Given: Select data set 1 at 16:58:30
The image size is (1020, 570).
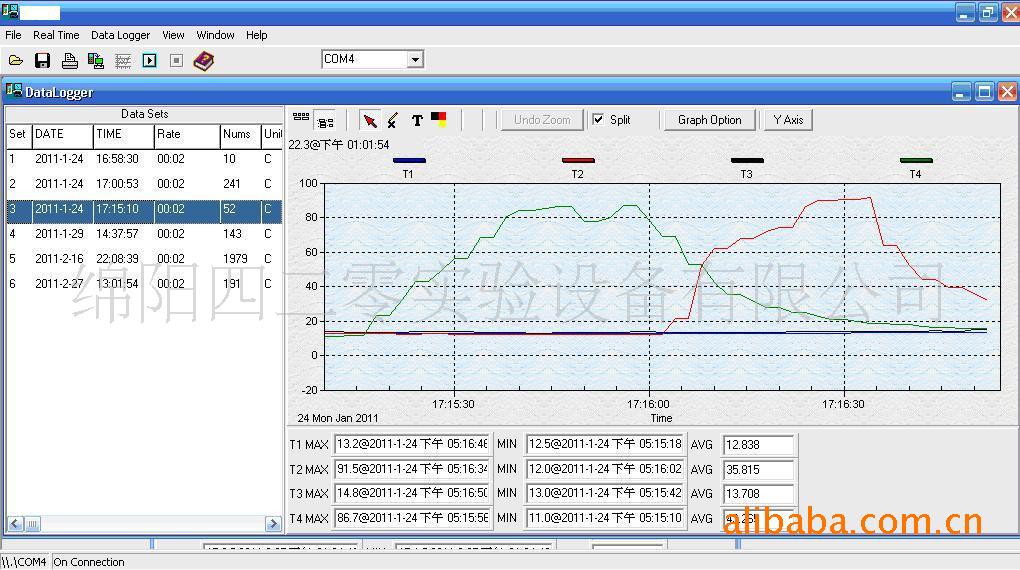Looking at the screenshot, I should 144,159.
